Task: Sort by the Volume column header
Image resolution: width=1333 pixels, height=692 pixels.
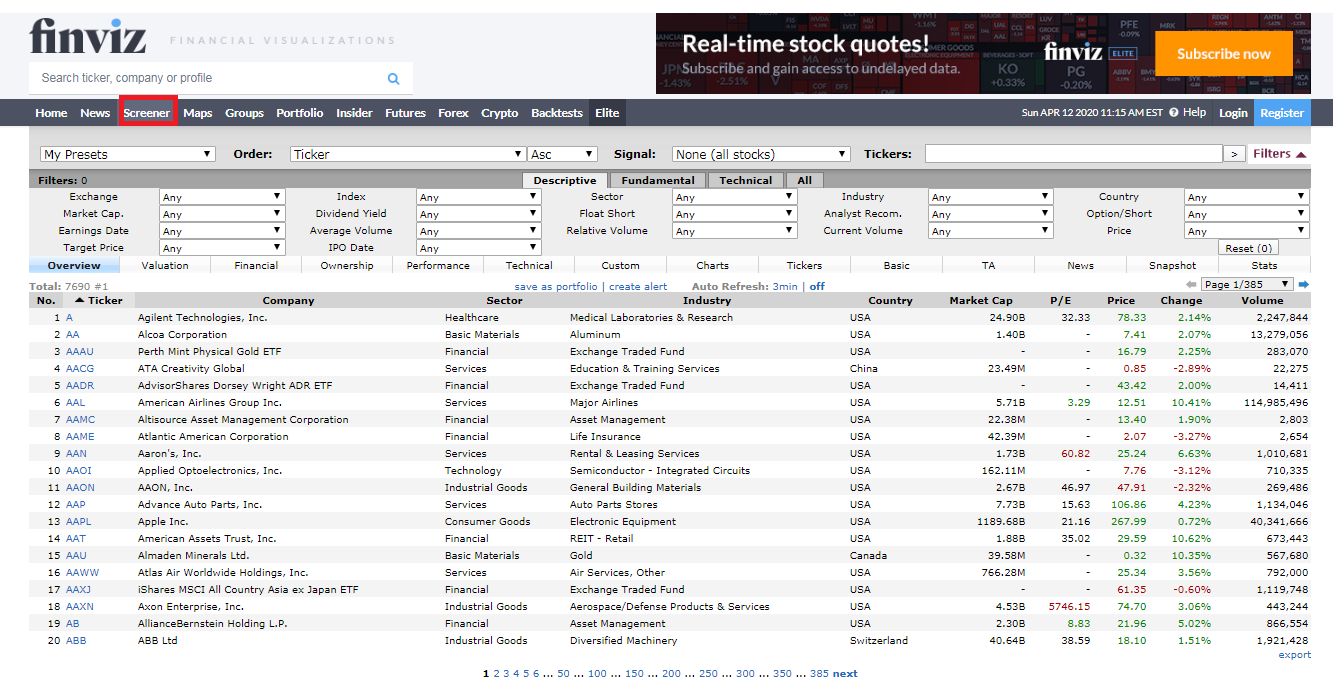Action: coord(1262,300)
